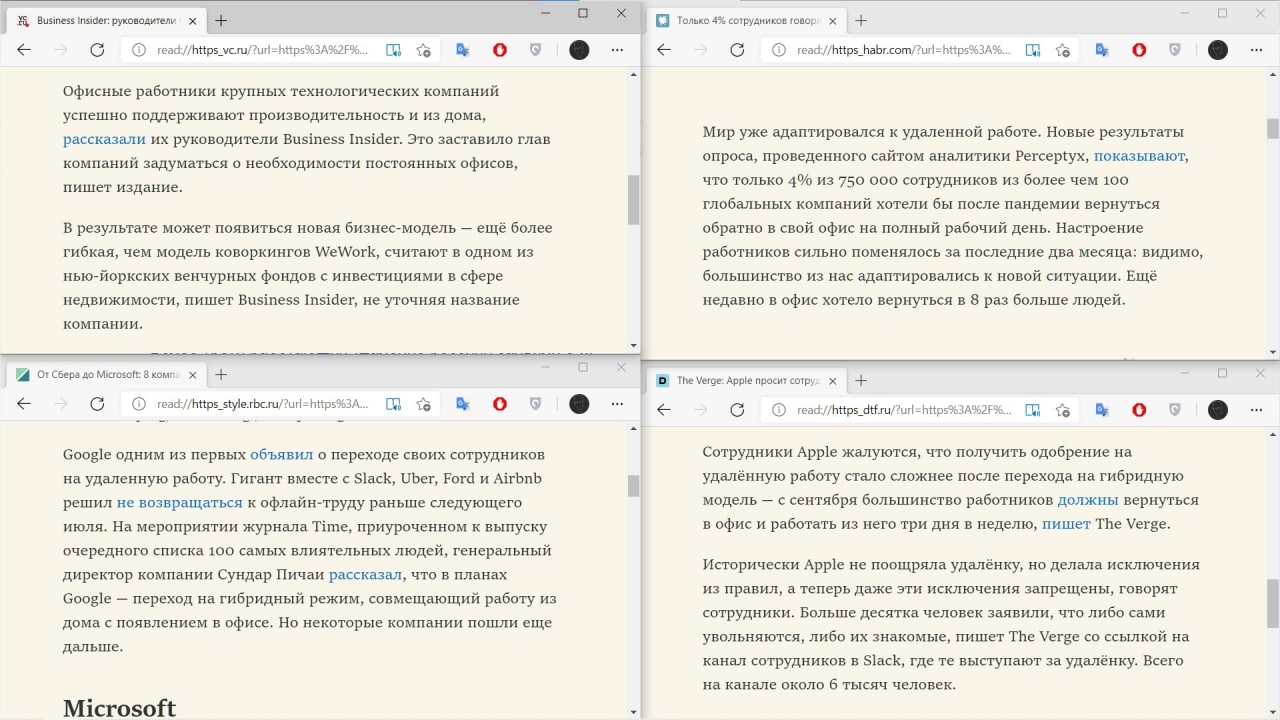The width and height of the screenshot is (1280, 720).
Task: Add vc.ru page to favorites
Action: 424,50
